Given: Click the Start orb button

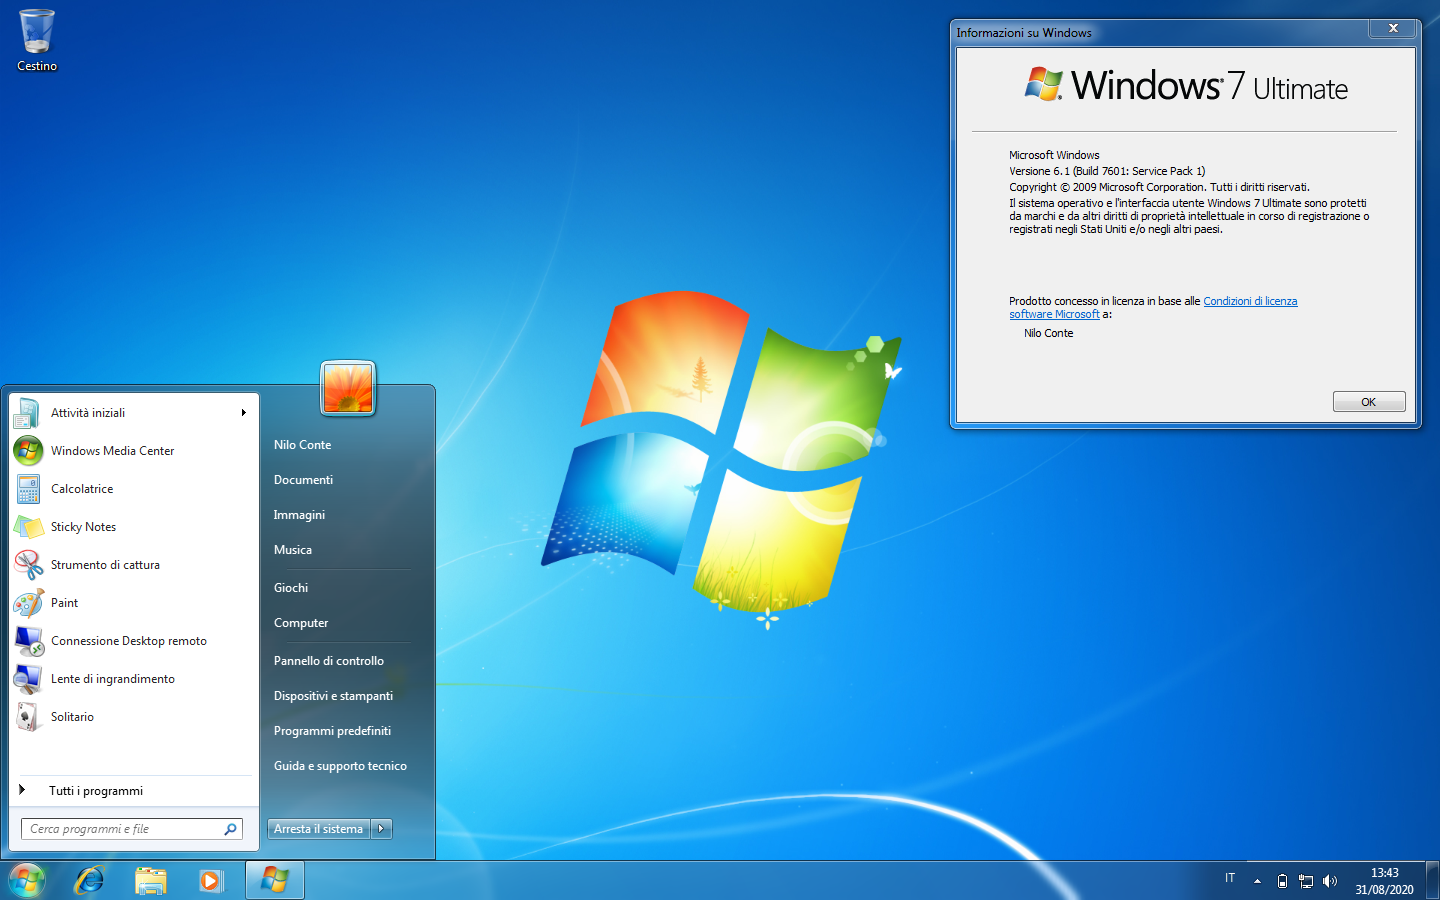Looking at the screenshot, I should click(27, 880).
